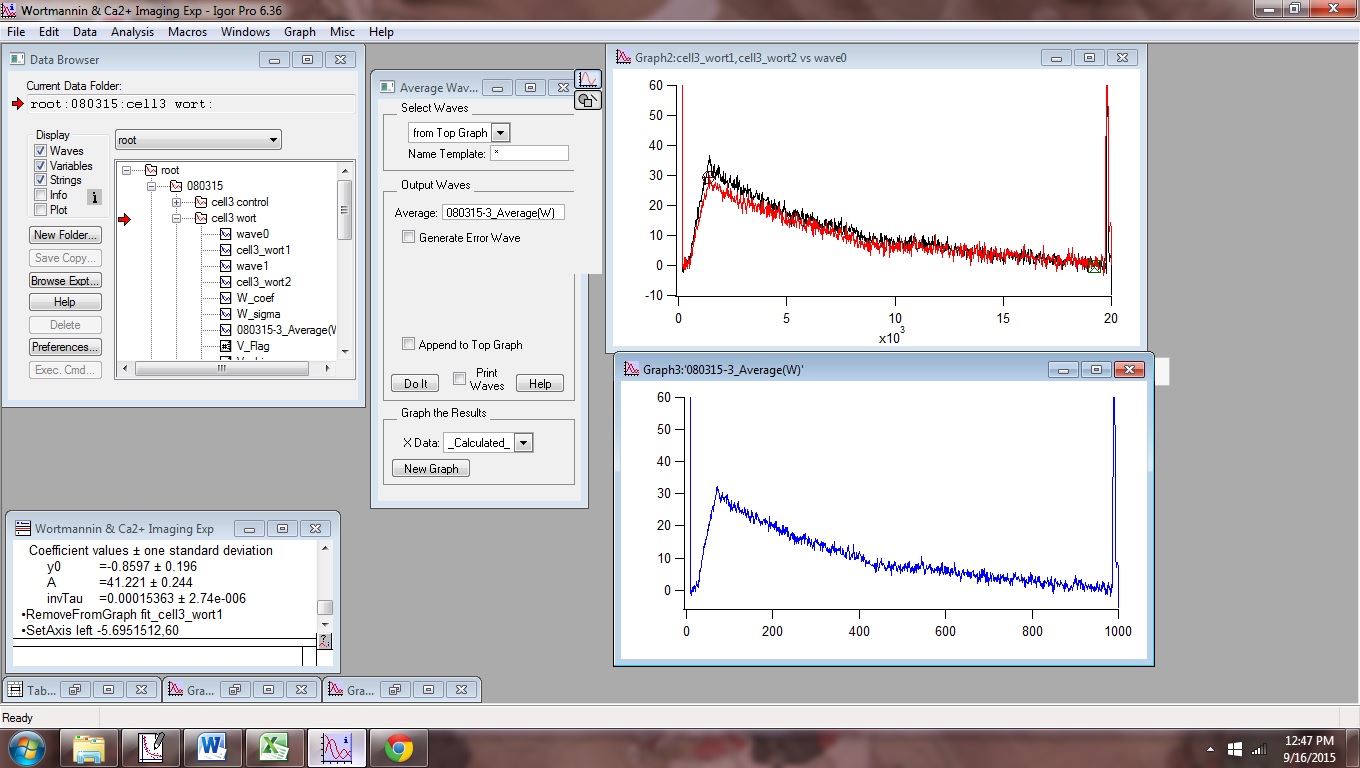
Task: Click the Name Template input field
Action: [529, 154]
